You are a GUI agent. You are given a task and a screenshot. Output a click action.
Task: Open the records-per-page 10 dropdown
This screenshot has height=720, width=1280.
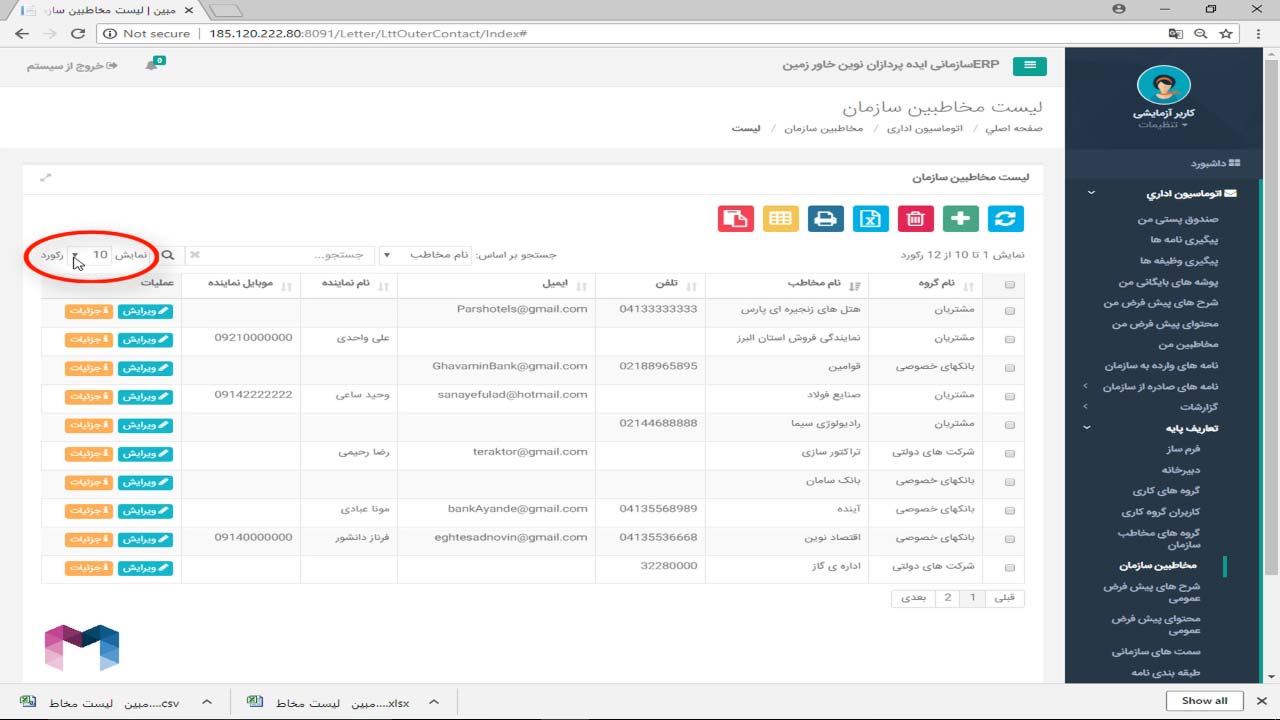pos(89,255)
